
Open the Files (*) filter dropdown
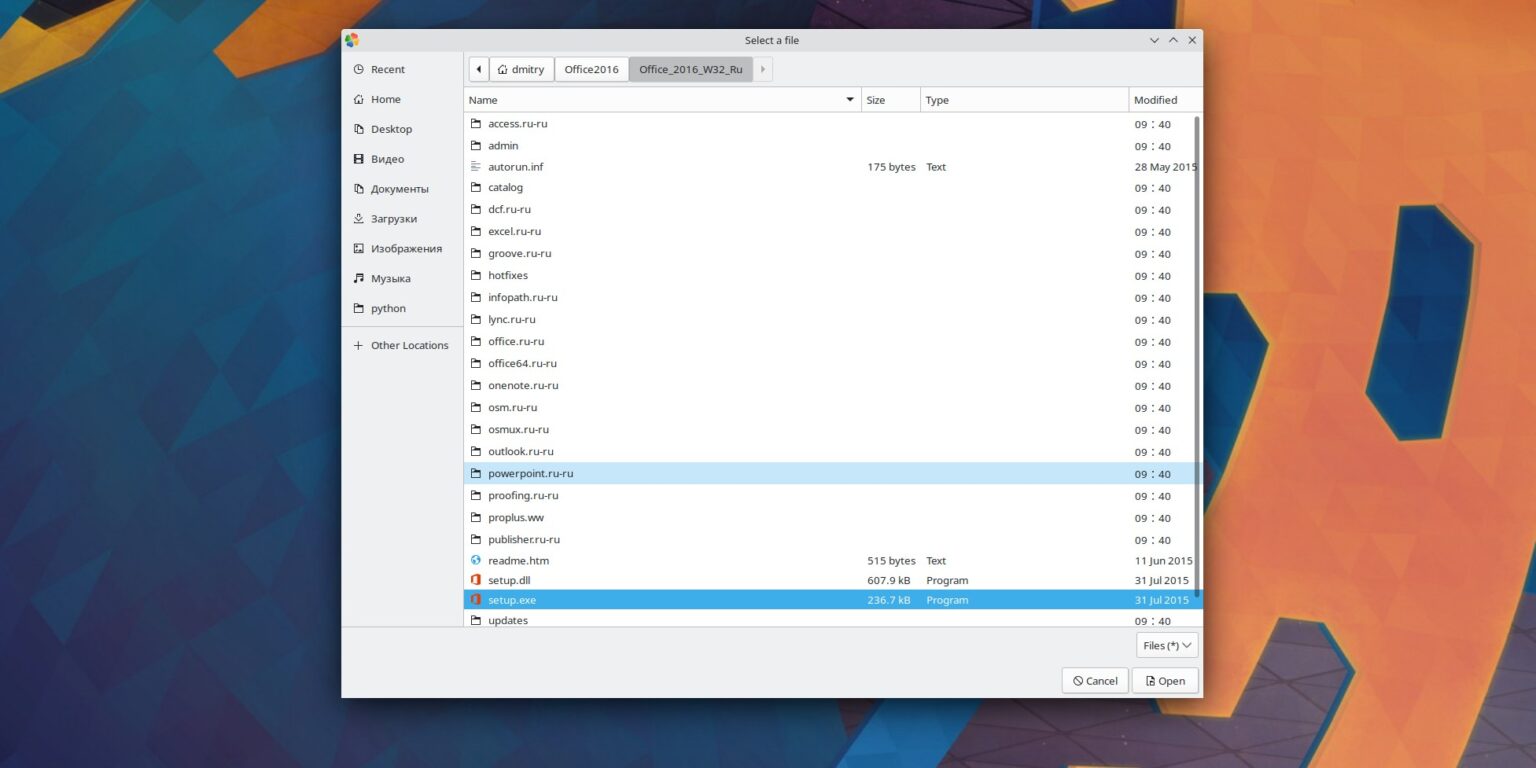click(1165, 645)
